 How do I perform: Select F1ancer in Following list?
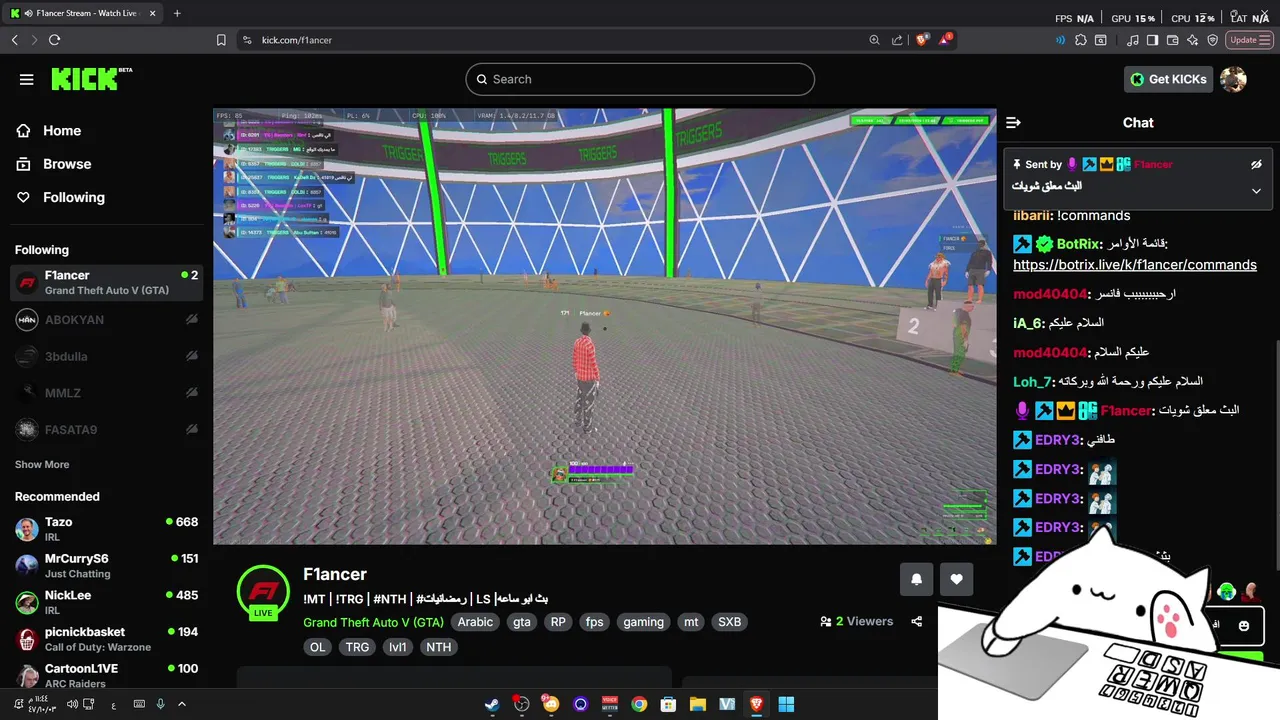[x=107, y=283]
